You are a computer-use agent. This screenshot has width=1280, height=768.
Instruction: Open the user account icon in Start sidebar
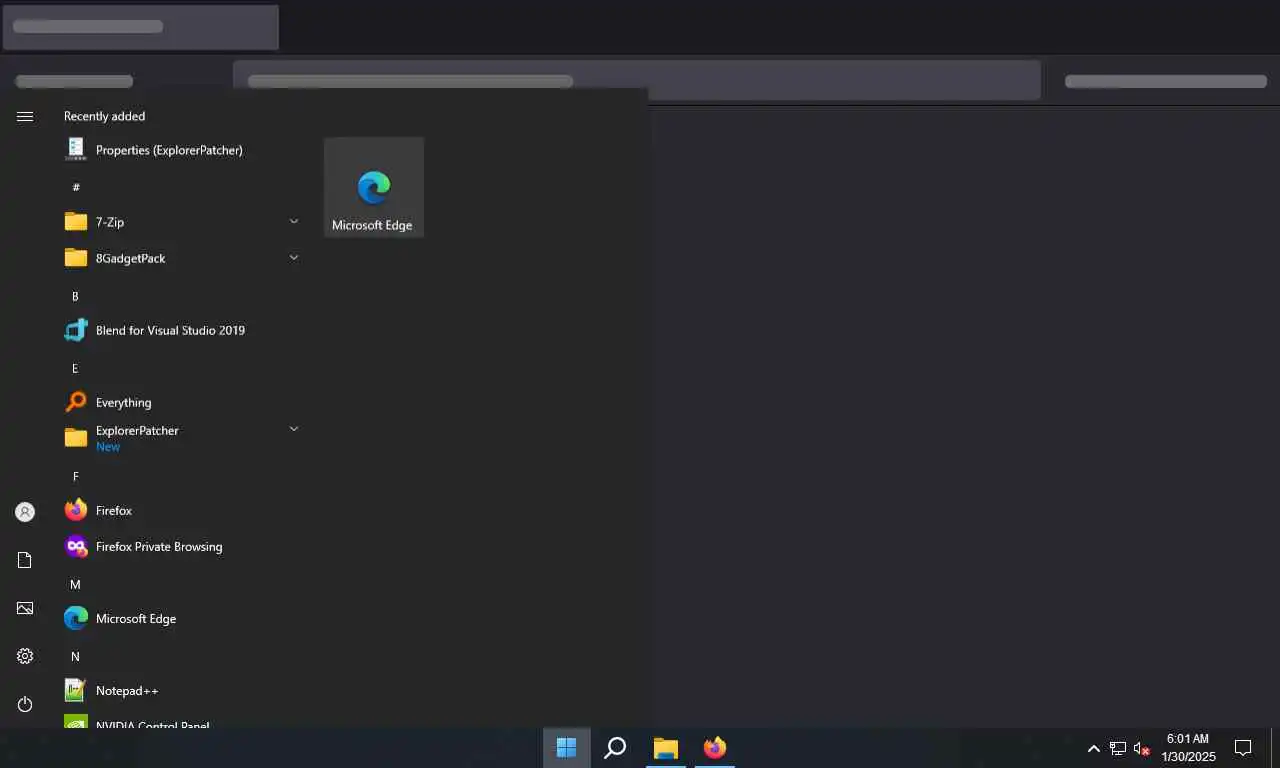click(x=25, y=512)
